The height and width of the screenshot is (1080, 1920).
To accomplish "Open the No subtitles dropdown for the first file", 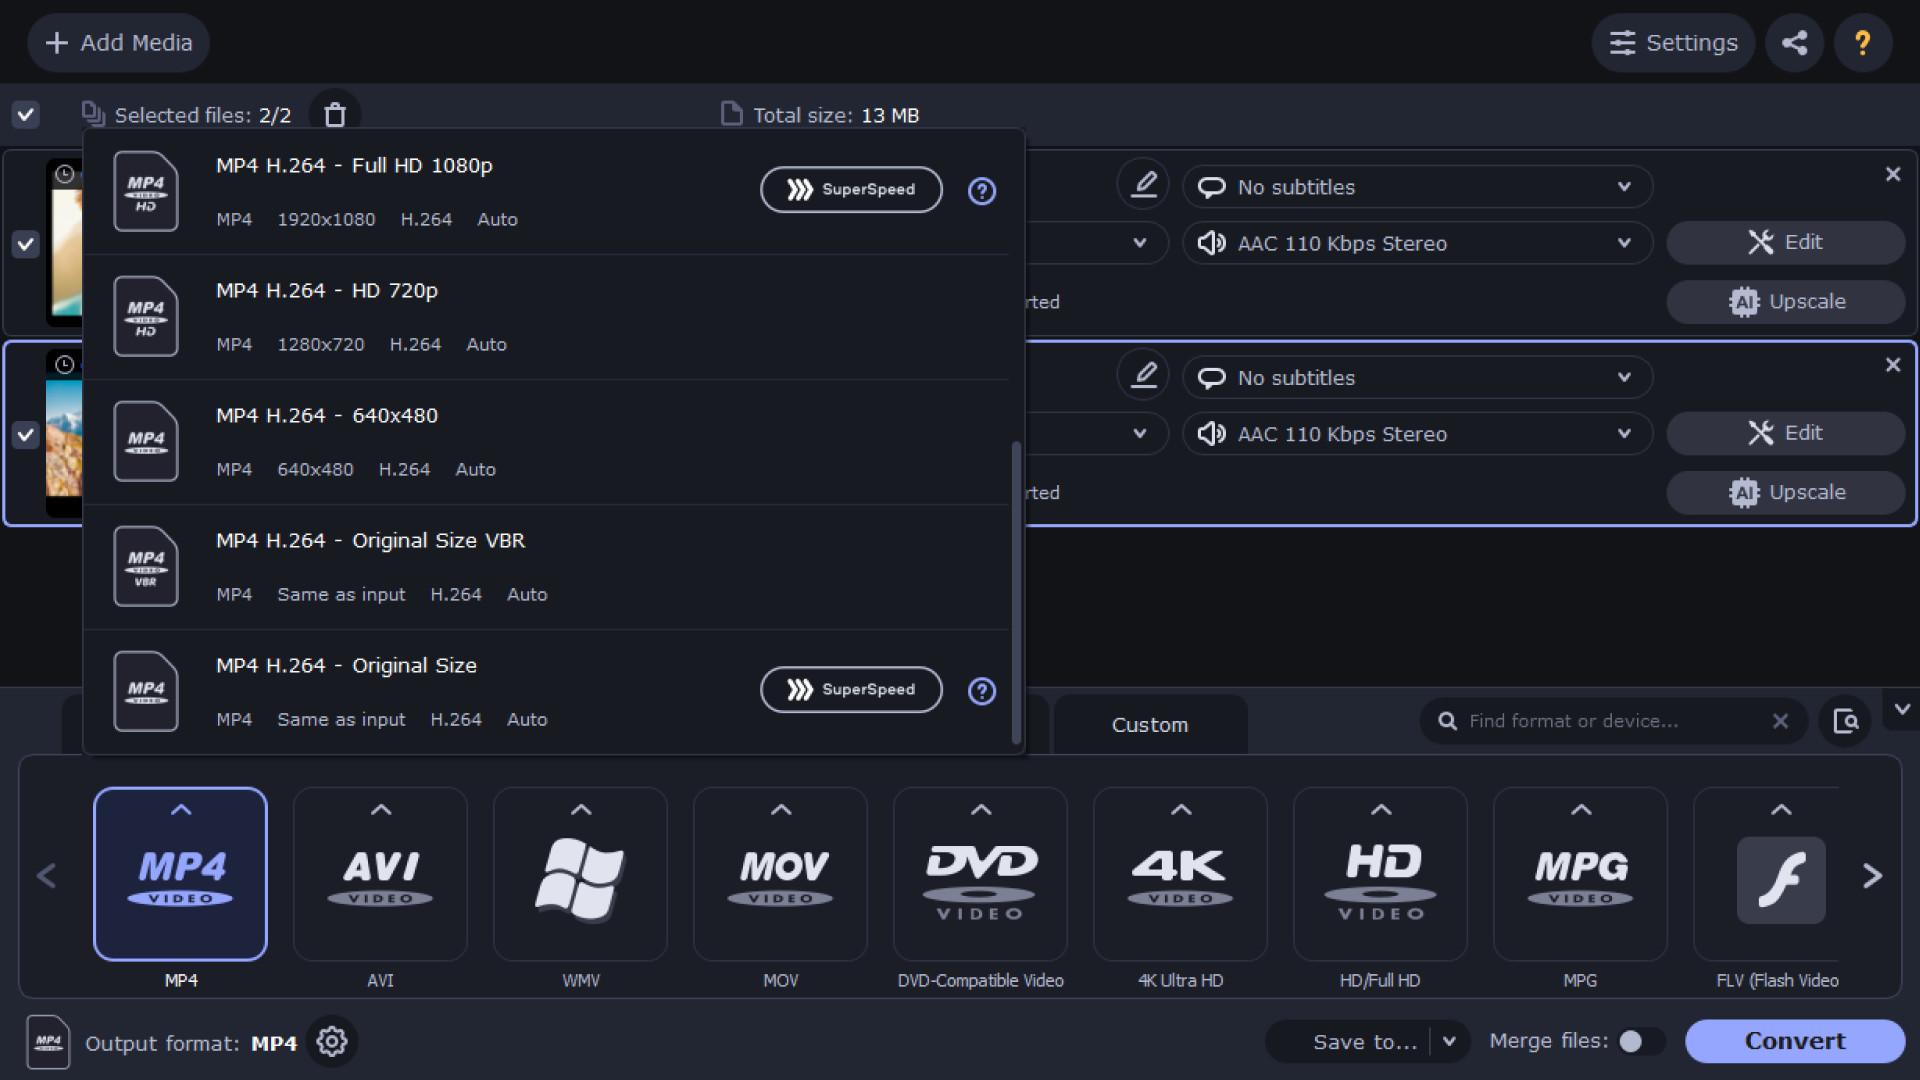I will (x=1416, y=187).
